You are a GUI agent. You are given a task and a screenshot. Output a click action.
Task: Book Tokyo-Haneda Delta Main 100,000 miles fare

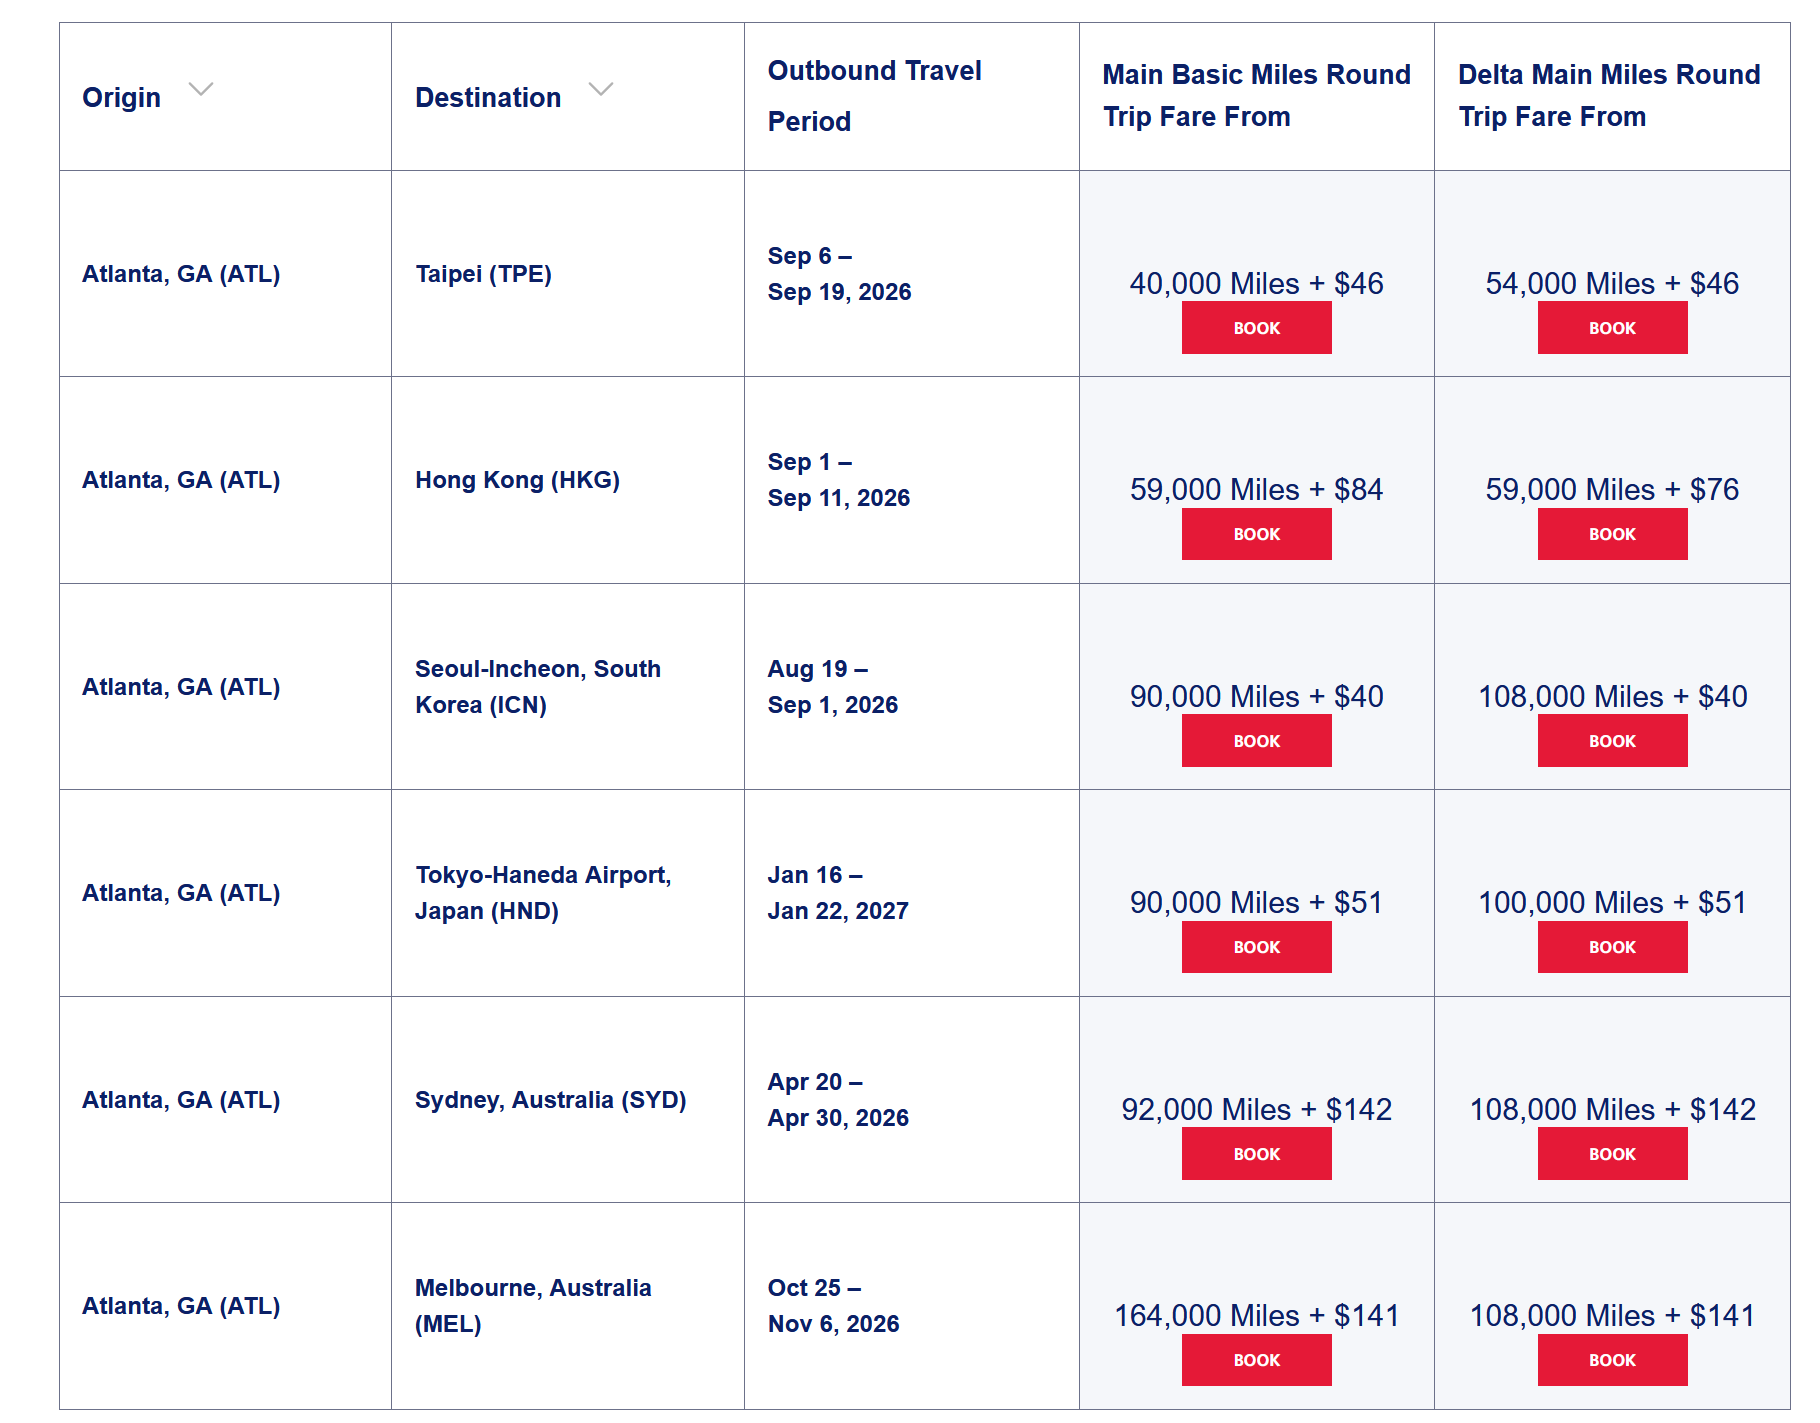click(1611, 947)
